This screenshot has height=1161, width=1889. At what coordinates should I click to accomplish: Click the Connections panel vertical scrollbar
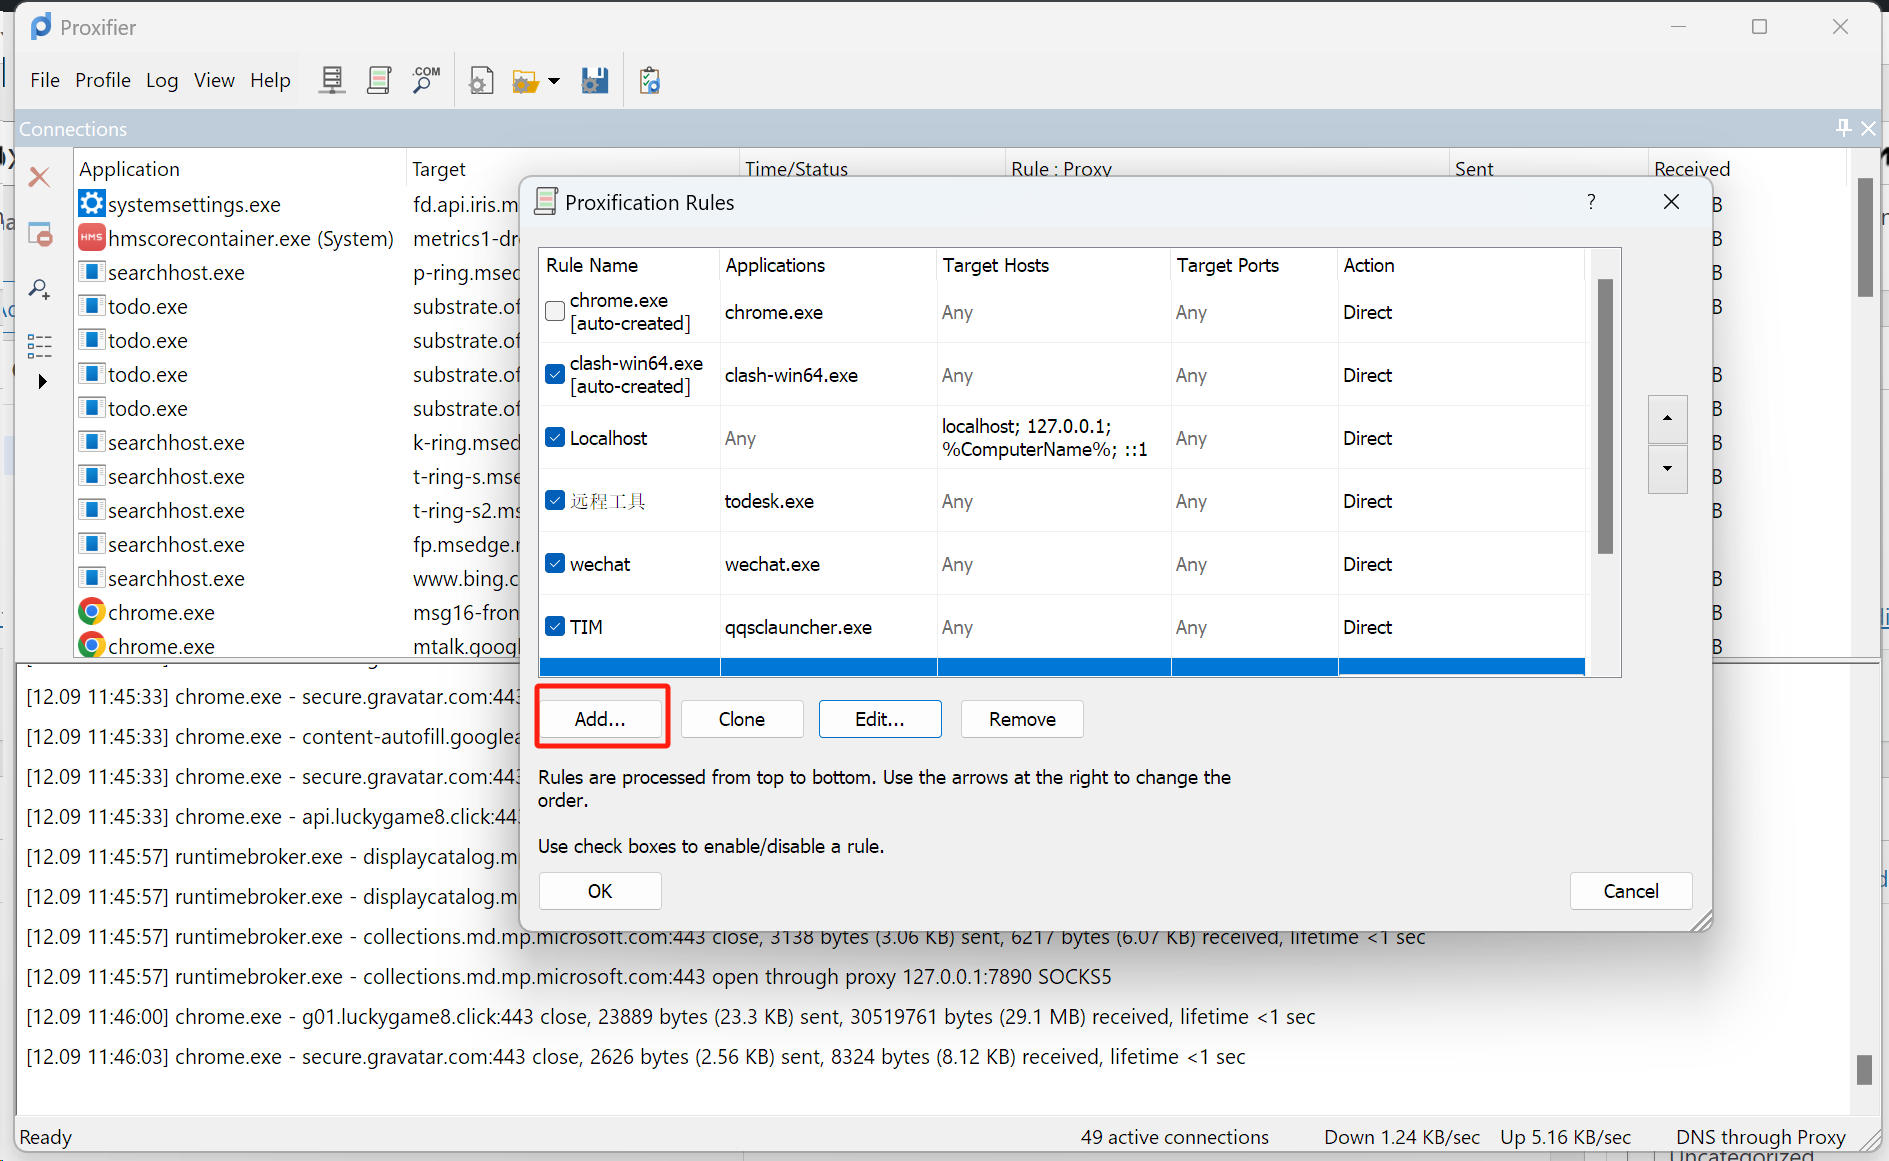pyautogui.click(x=1865, y=238)
